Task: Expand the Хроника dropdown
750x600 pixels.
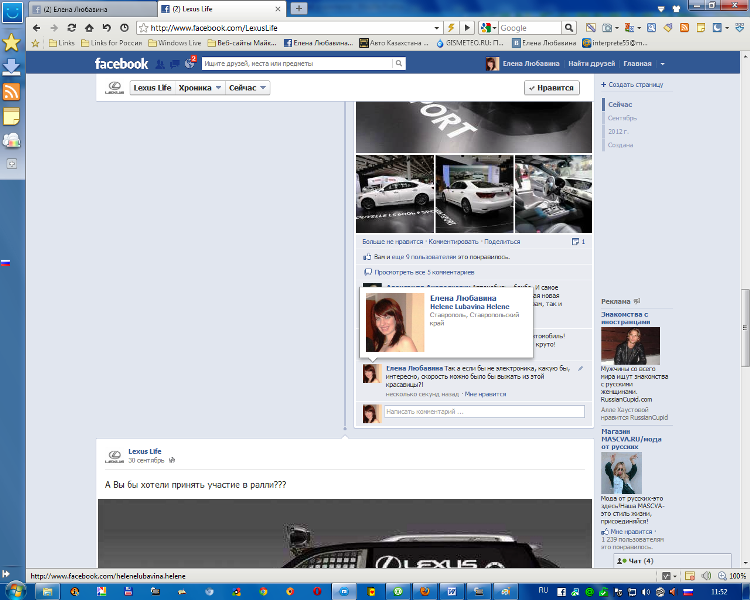Action: (x=199, y=88)
